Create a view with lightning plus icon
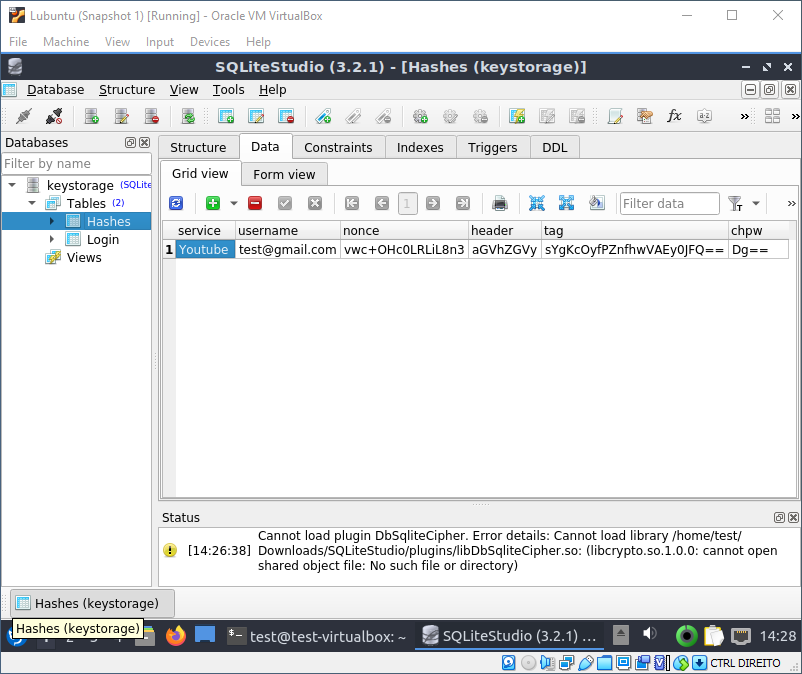 click(517, 116)
